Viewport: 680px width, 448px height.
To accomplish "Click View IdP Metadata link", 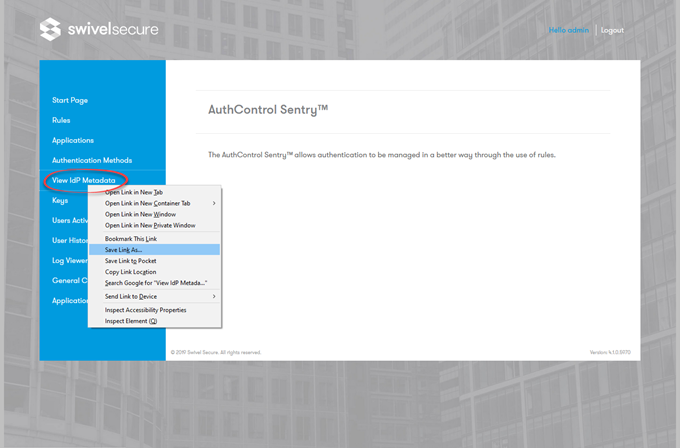I will pos(83,180).
